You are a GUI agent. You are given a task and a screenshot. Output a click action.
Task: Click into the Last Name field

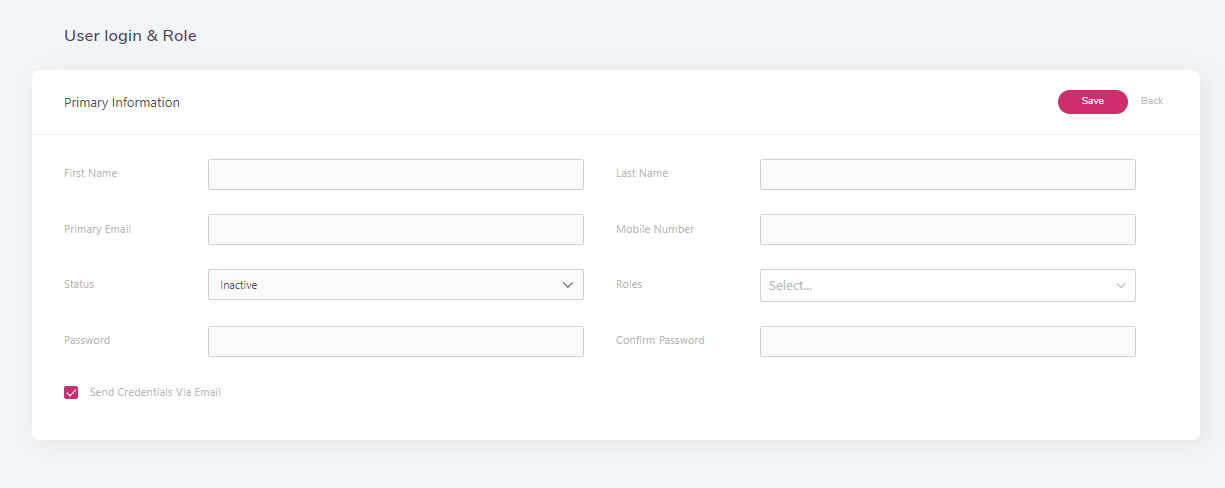947,174
